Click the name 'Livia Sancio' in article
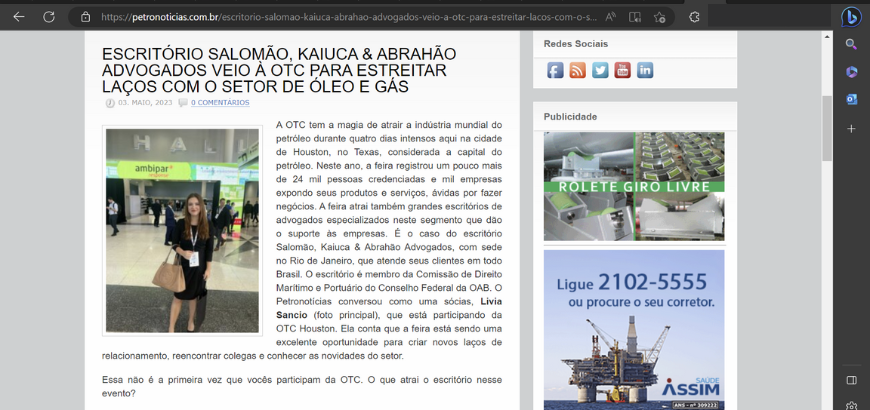 tap(389, 308)
